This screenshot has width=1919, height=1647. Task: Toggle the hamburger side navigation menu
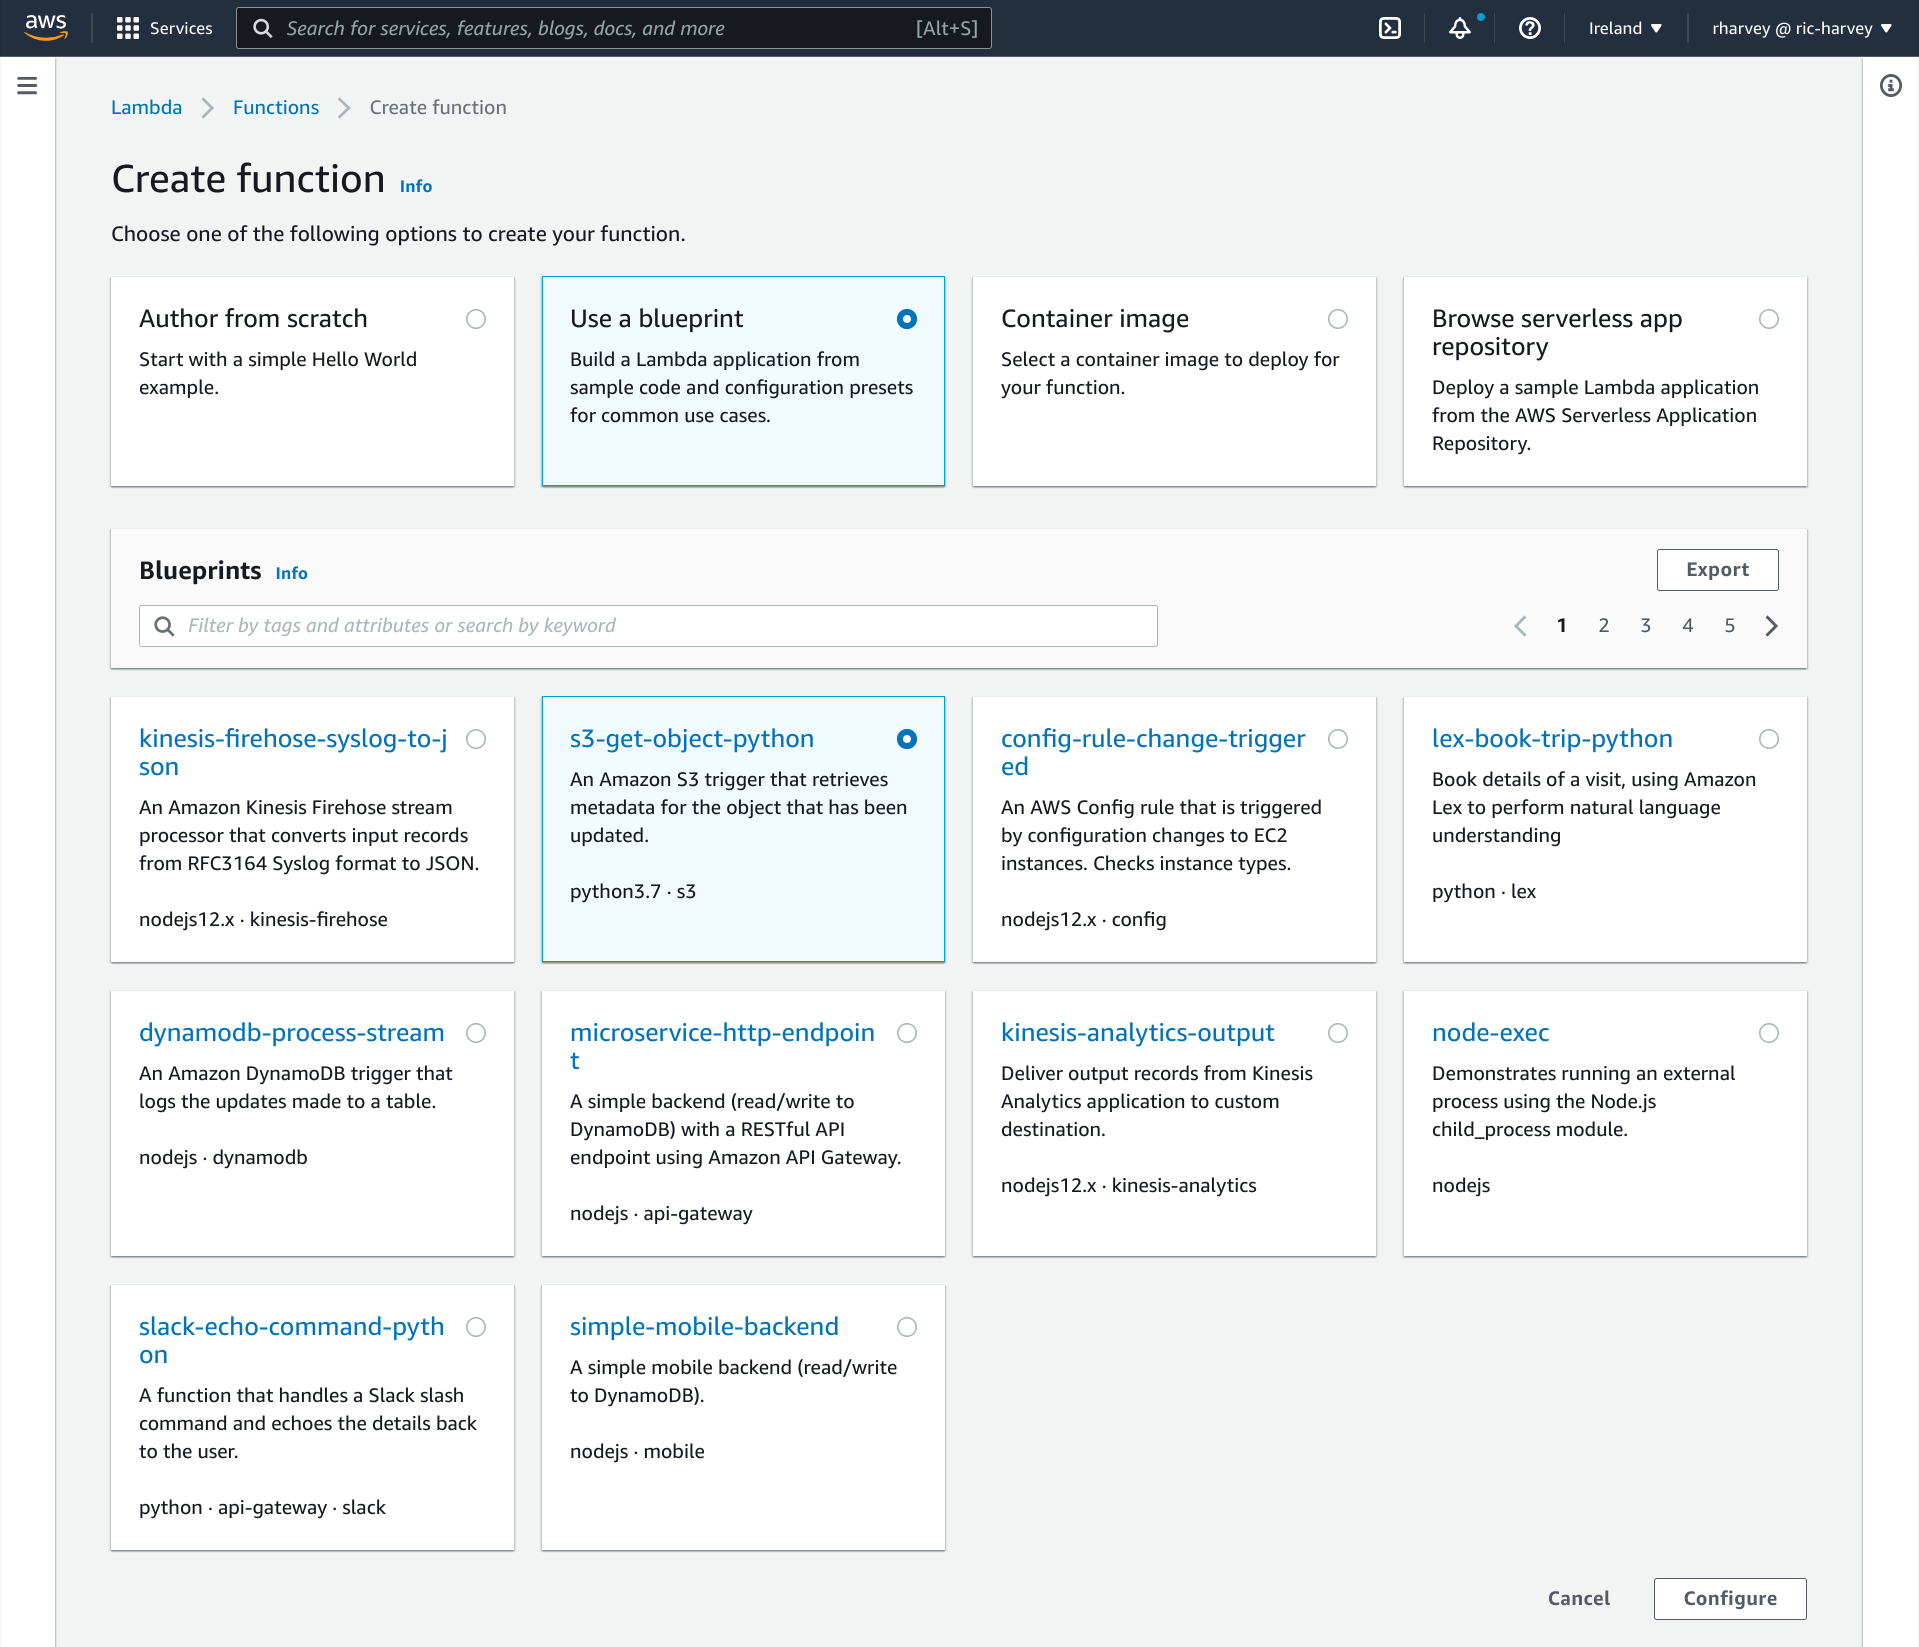pyautogui.click(x=28, y=86)
